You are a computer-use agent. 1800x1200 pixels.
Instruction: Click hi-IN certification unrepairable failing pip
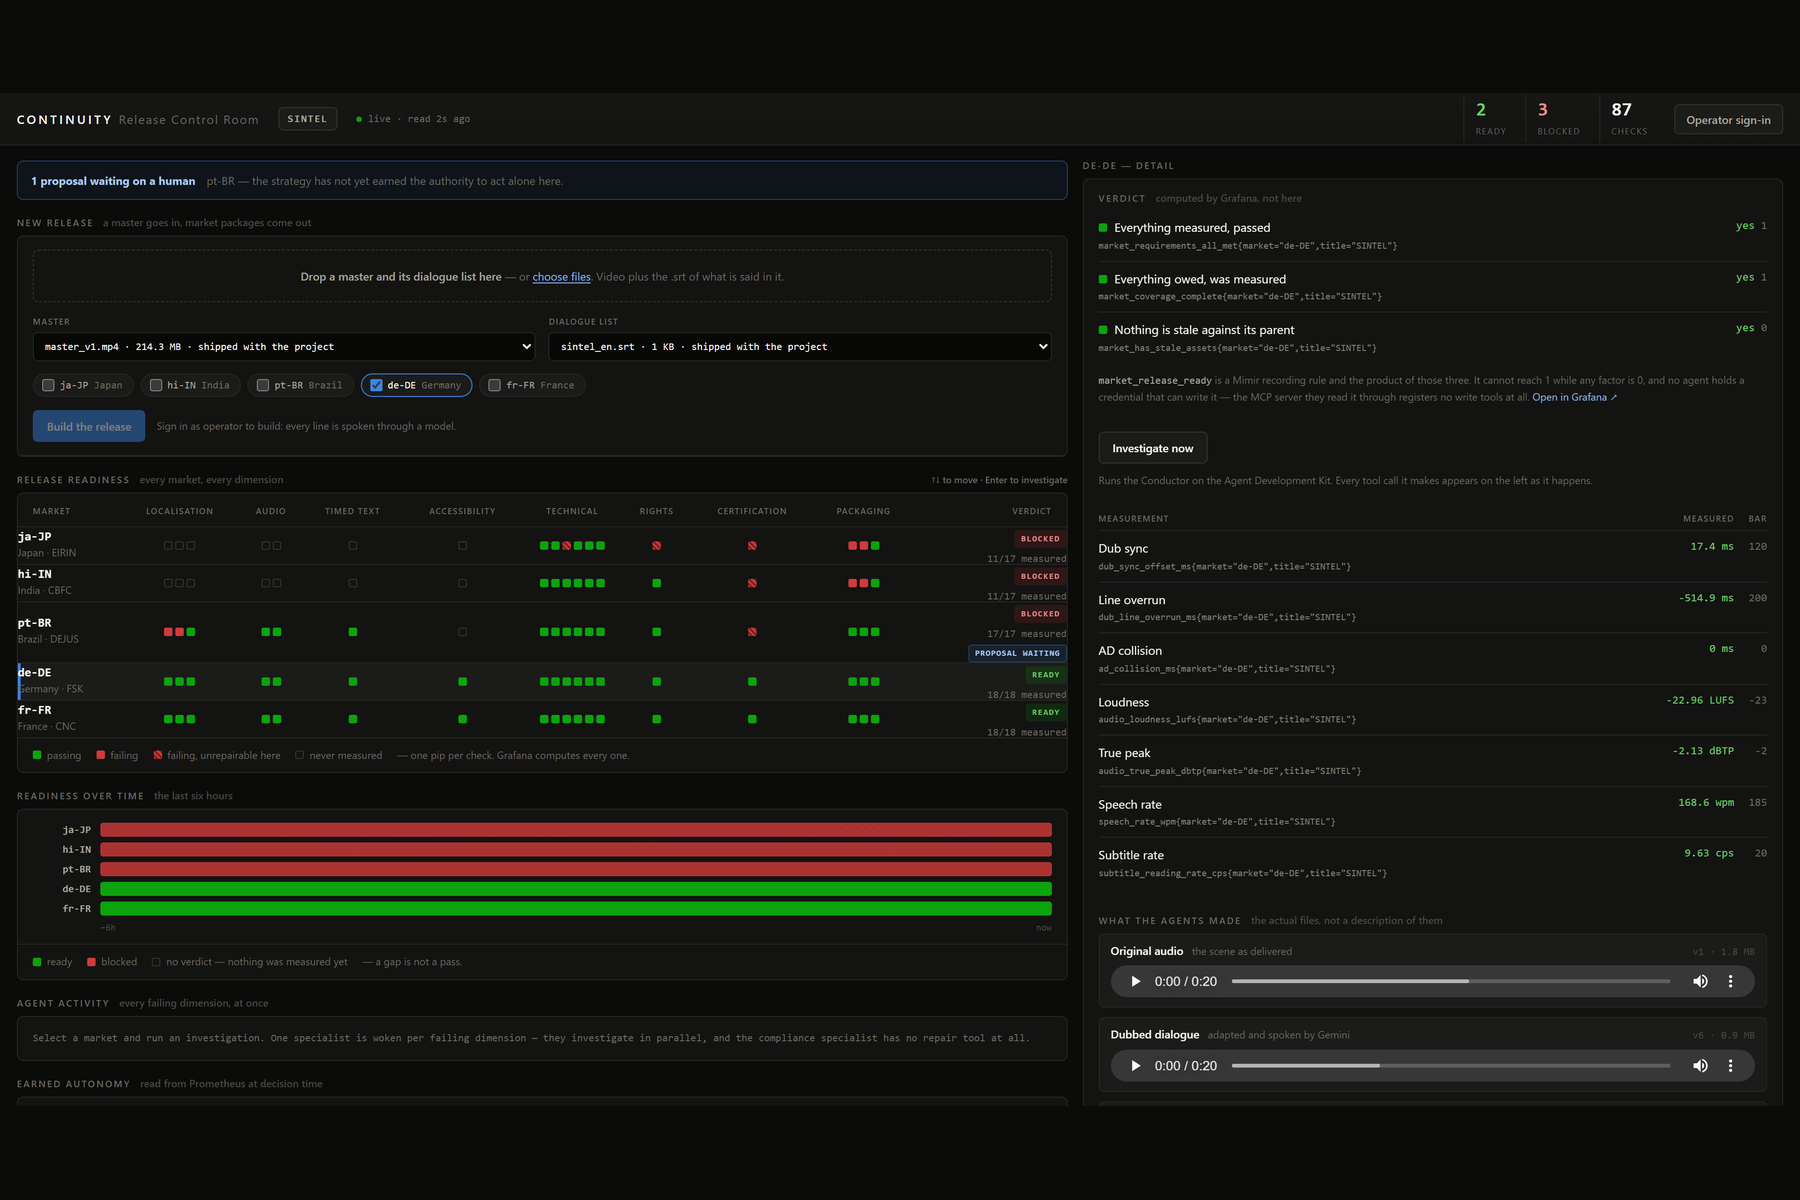(x=752, y=583)
